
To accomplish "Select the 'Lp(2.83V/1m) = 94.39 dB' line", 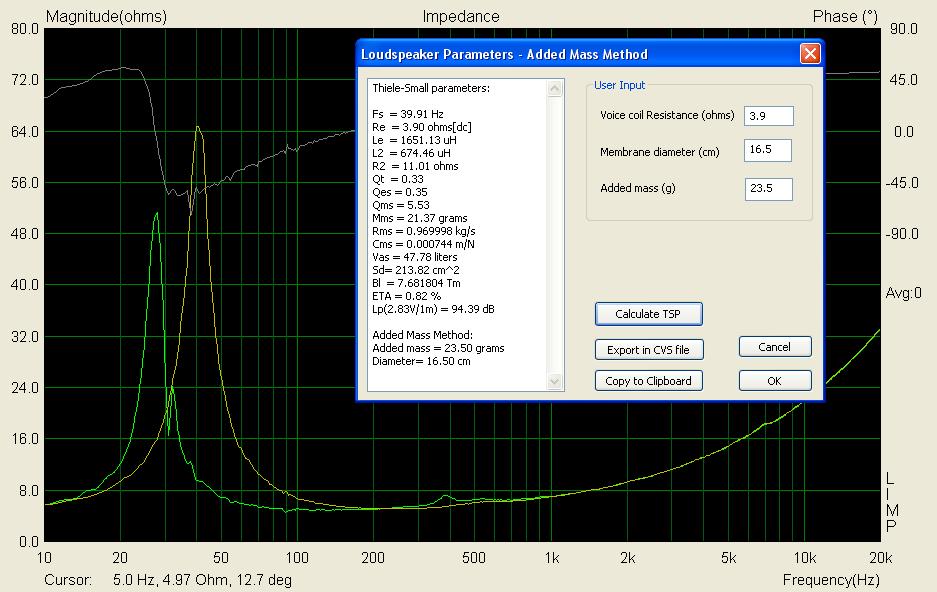I will (x=433, y=309).
